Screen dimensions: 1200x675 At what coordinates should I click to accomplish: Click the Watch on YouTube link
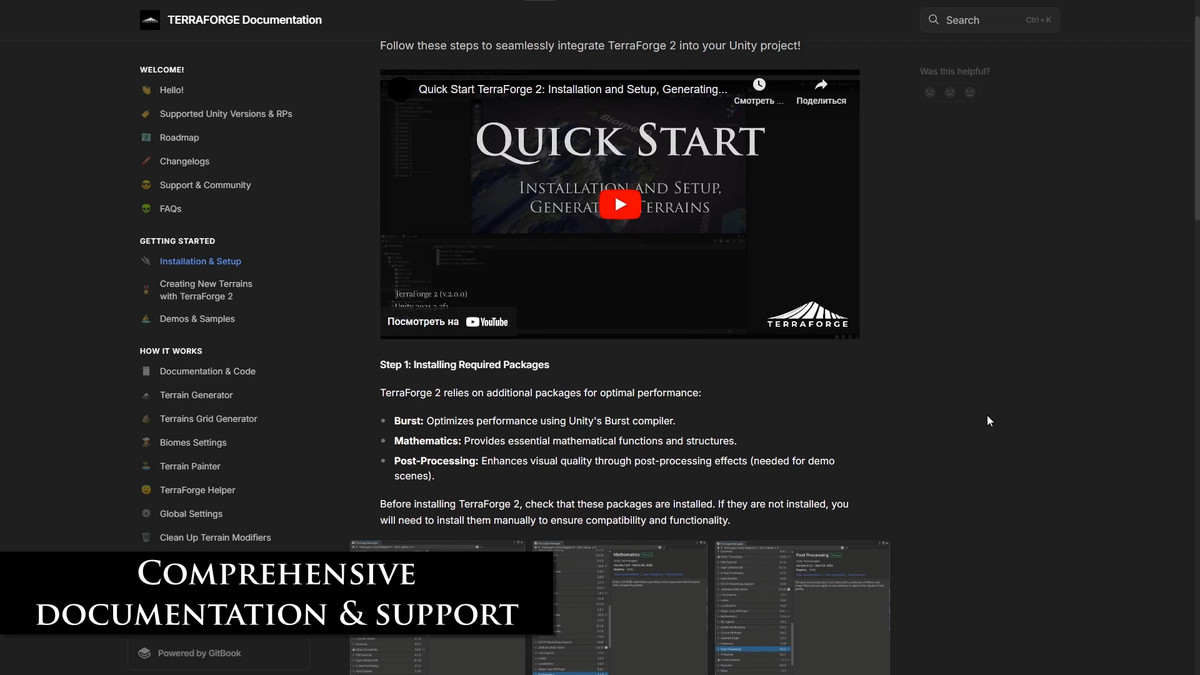point(448,322)
